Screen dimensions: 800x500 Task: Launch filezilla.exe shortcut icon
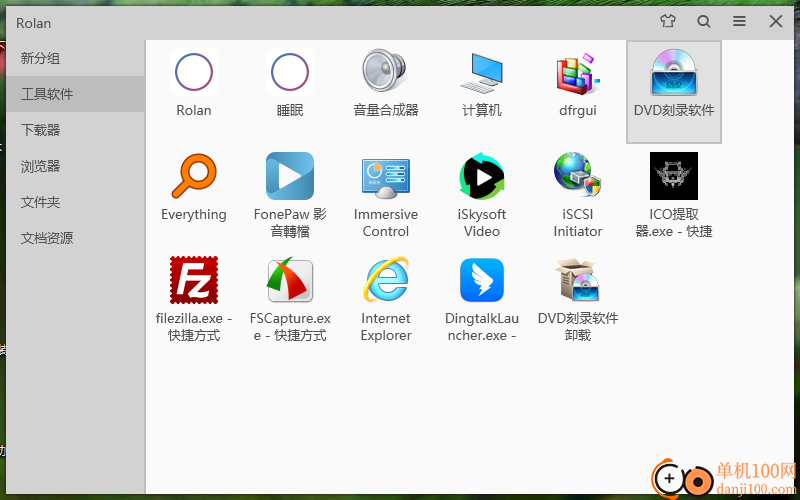[x=194, y=280]
